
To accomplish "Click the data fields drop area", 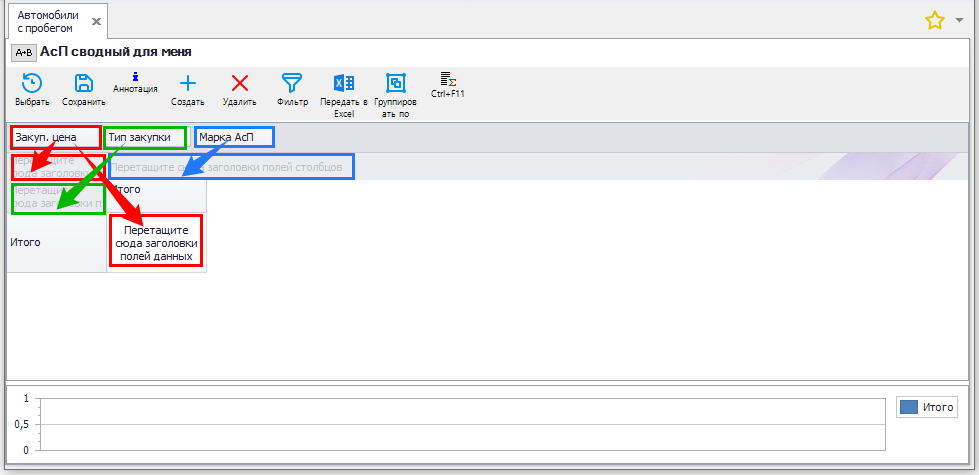I will tap(155, 242).
